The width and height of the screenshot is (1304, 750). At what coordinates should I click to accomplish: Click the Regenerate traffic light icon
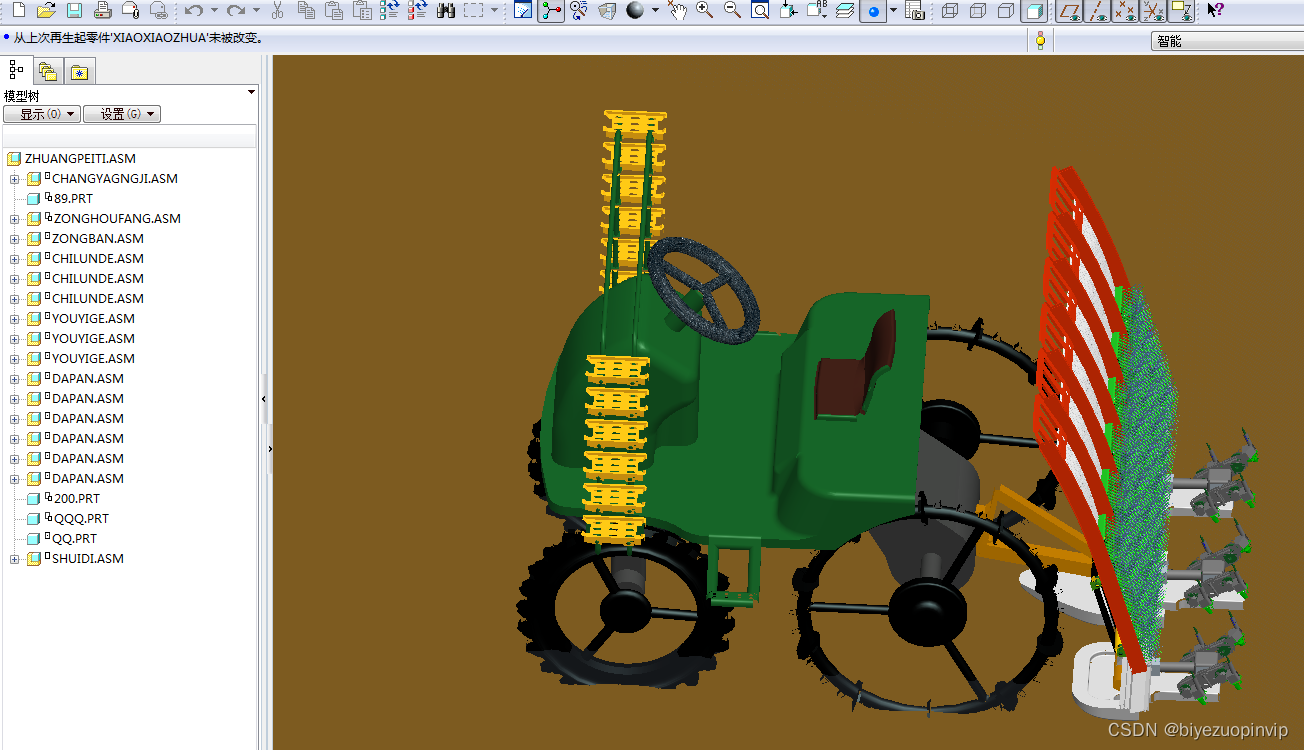tap(1040, 41)
